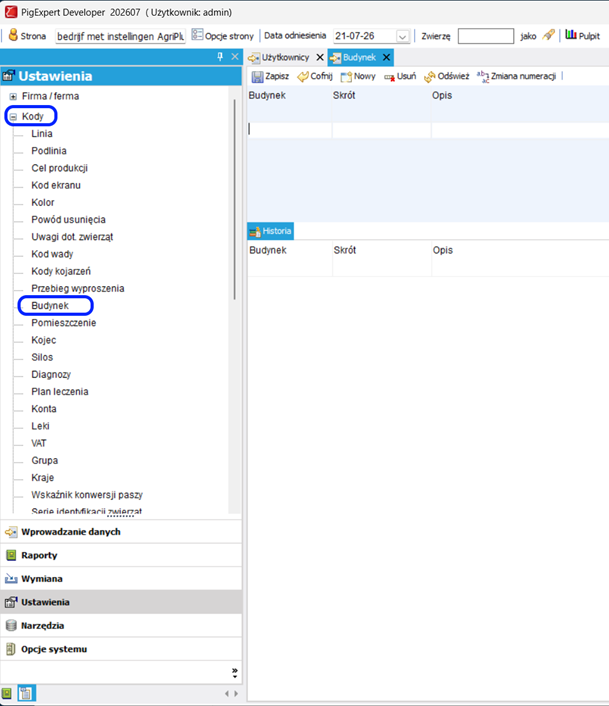
Task: Create a new record with Nowy
Action: tap(358, 77)
